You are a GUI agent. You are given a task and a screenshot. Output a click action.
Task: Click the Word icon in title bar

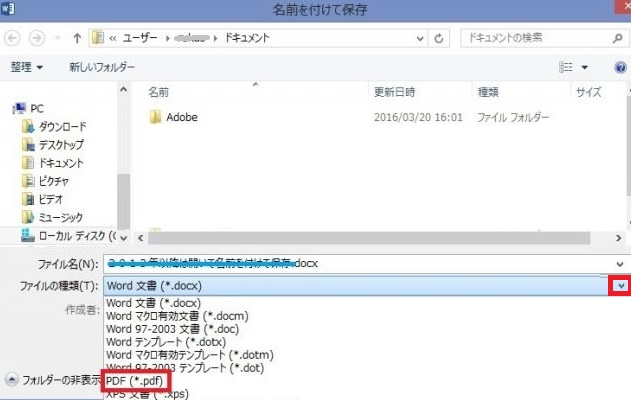click(8, 8)
